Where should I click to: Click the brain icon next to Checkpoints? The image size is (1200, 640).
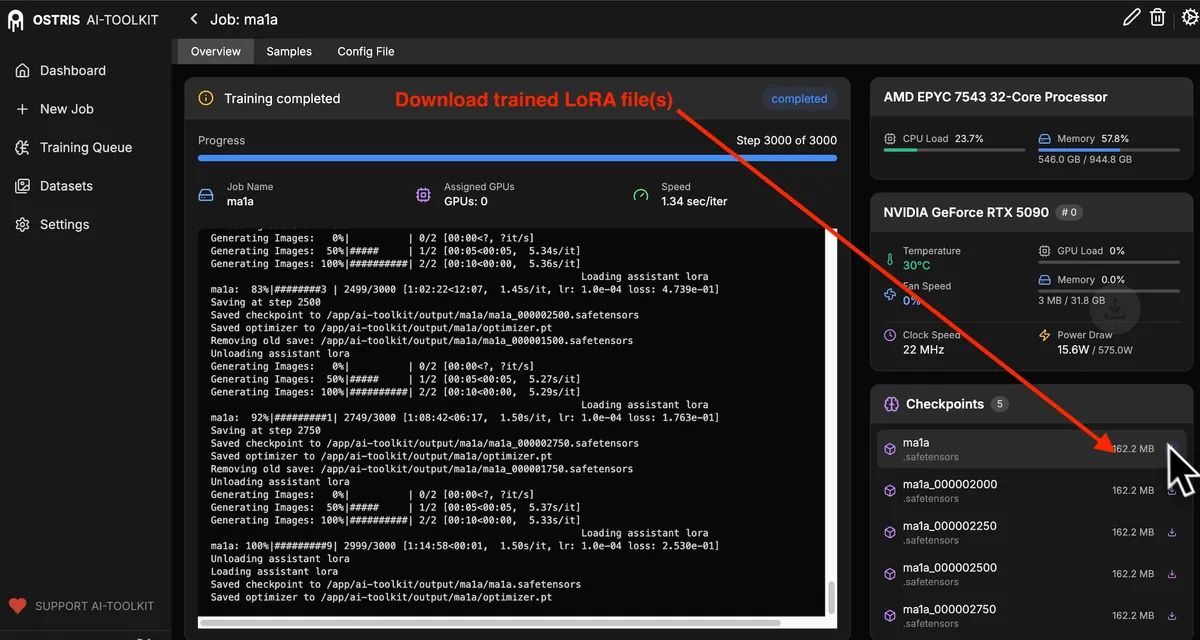point(892,404)
